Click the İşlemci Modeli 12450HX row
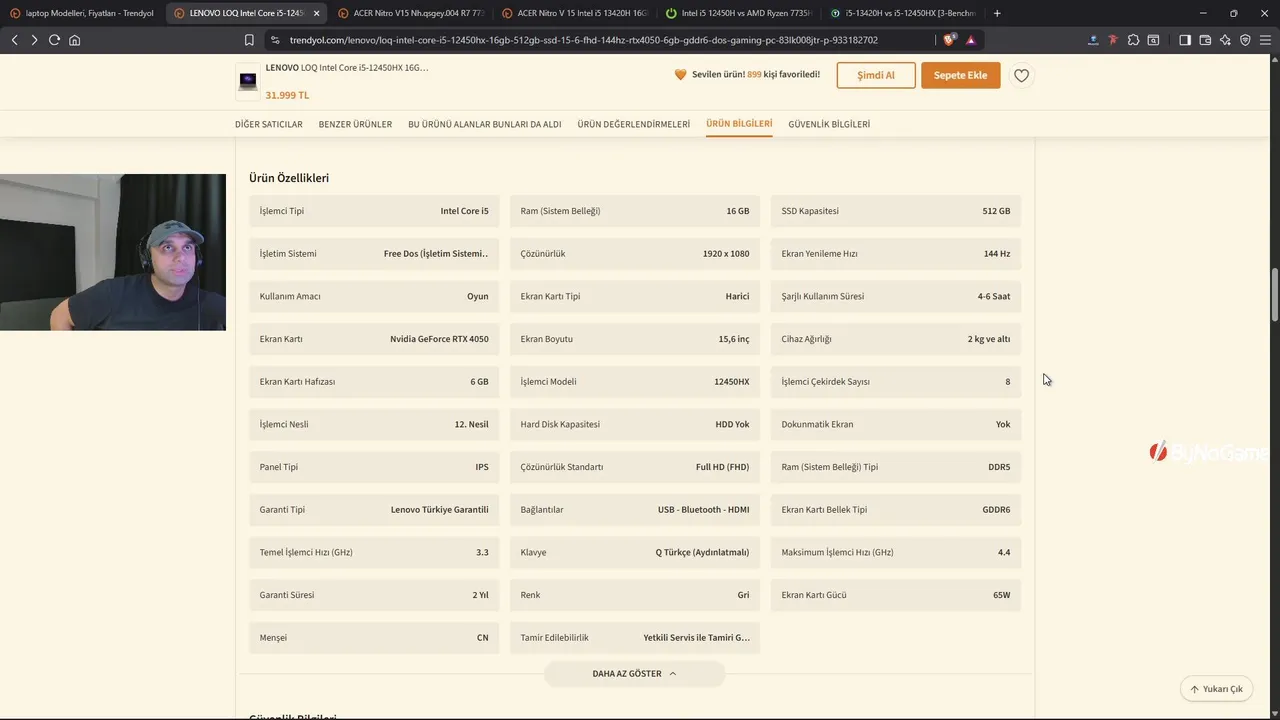The image size is (1280, 720). pyautogui.click(x=635, y=382)
